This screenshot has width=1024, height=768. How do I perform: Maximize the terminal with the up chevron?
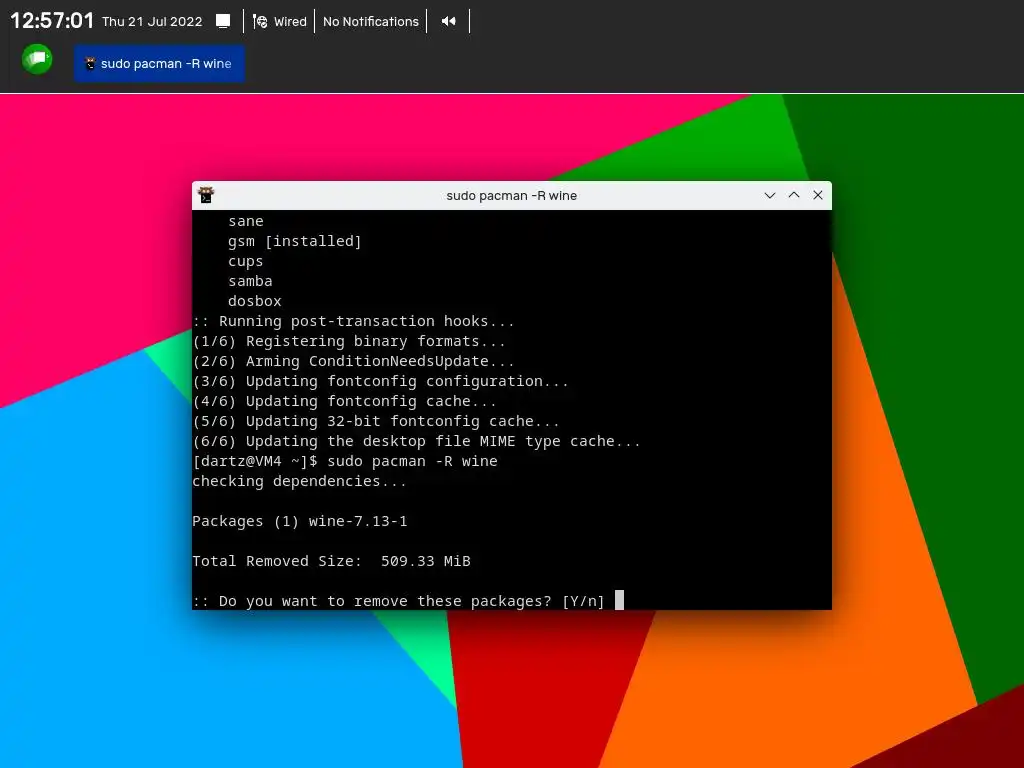(x=794, y=195)
